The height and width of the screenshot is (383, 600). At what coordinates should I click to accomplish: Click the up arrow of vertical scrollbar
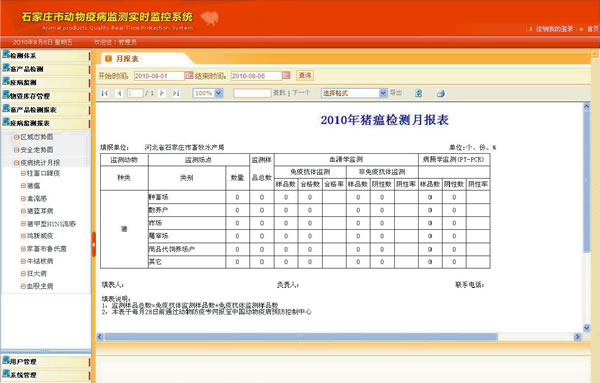(587, 108)
